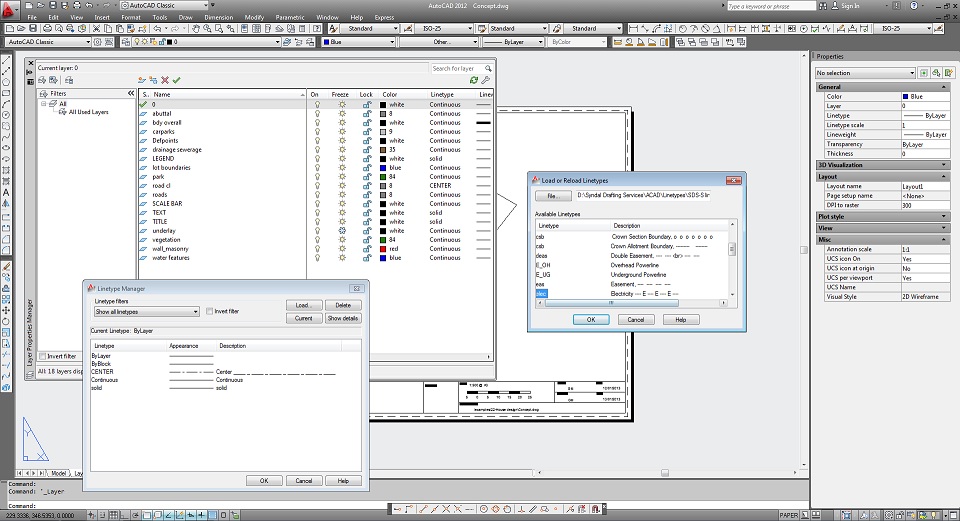
Task: Check Invert filter box in Linetype Manager
Action: tap(210, 311)
